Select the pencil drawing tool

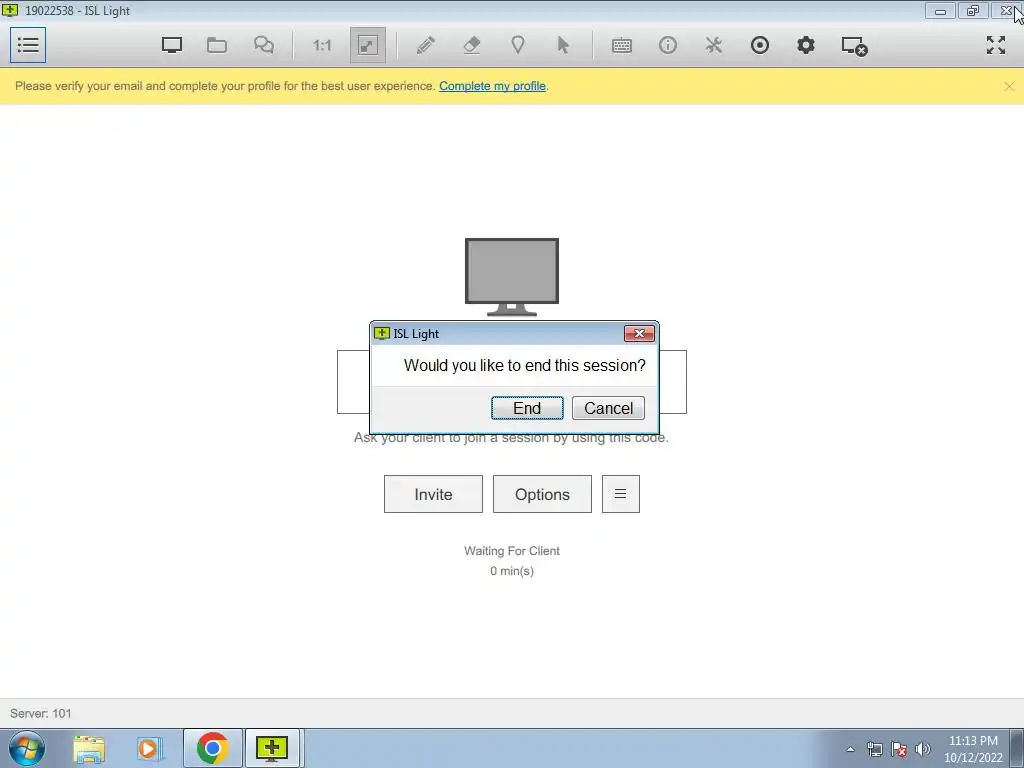426,45
